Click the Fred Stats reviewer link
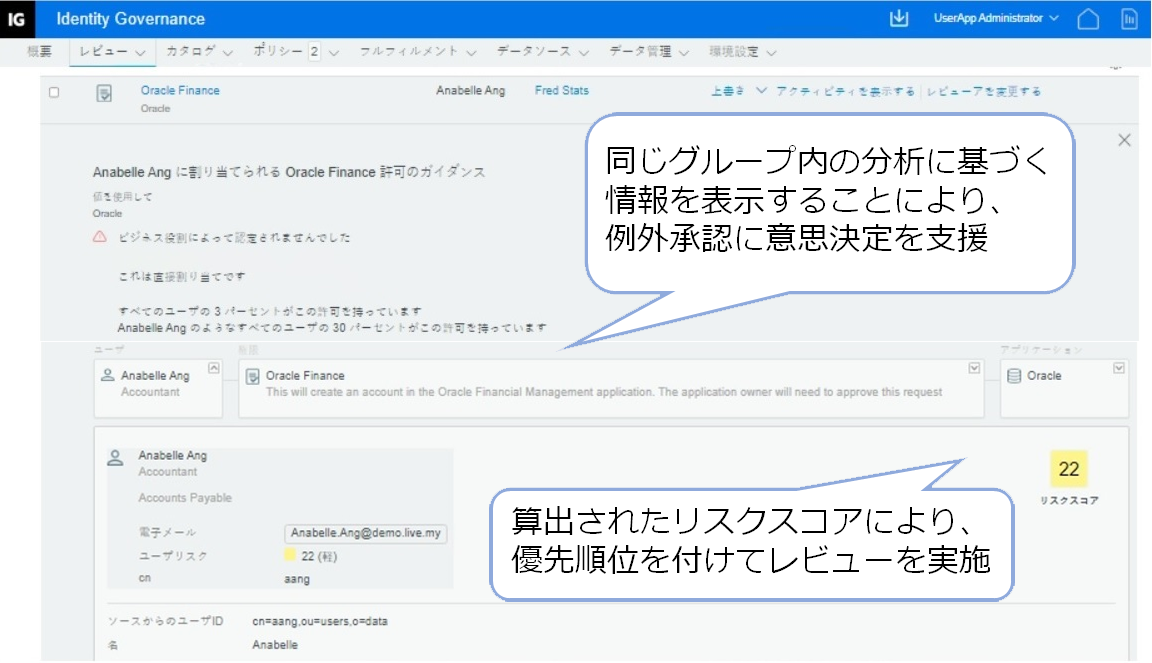1152x663 pixels. point(561,90)
